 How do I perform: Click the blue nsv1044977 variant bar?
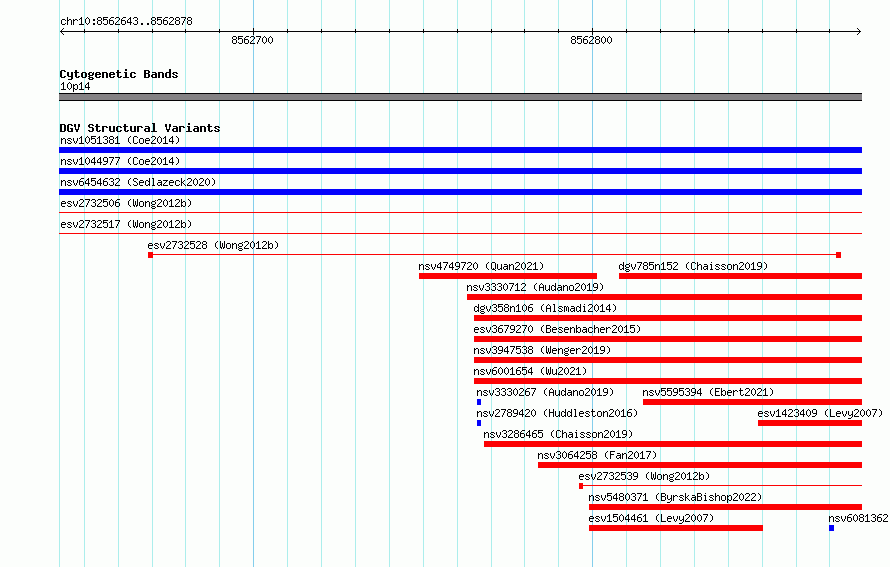coord(460,171)
